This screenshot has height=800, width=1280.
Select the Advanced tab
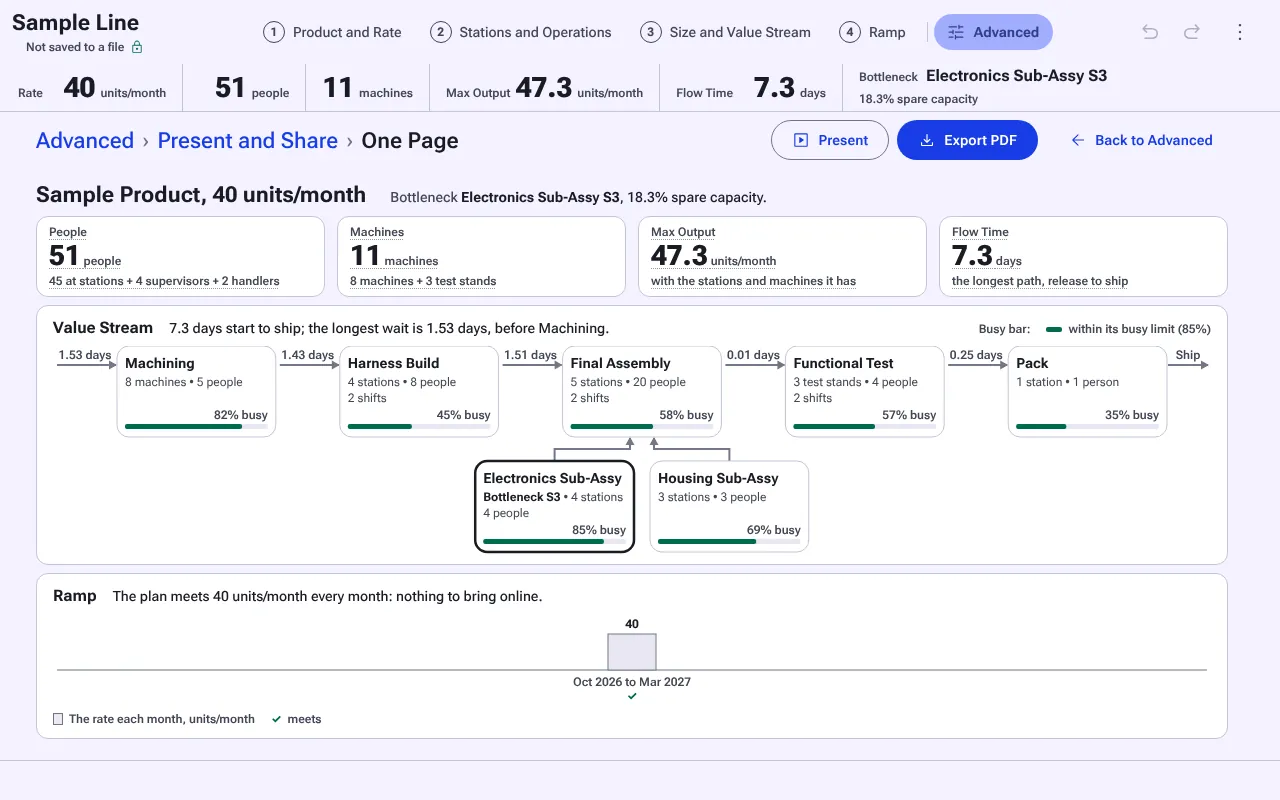(x=993, y=32)
